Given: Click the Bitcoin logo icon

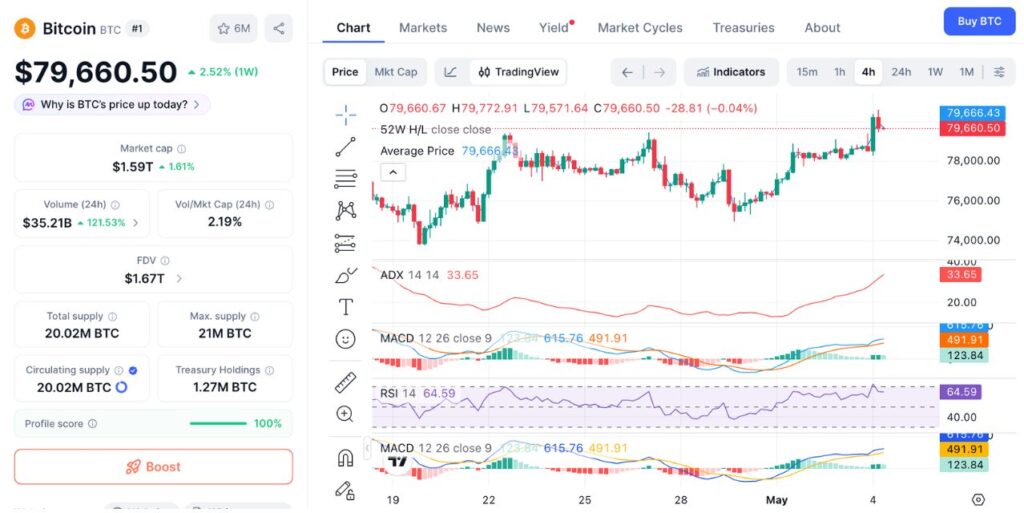Looking at the screenshot, I should (25, 29).
